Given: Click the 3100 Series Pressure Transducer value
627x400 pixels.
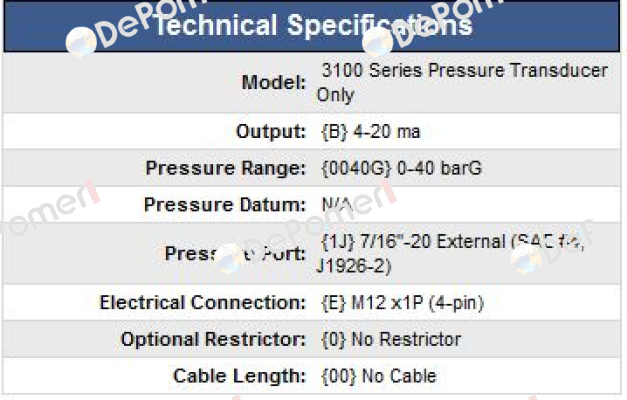Looking at the screenshot, I should [x=463, y=82].
